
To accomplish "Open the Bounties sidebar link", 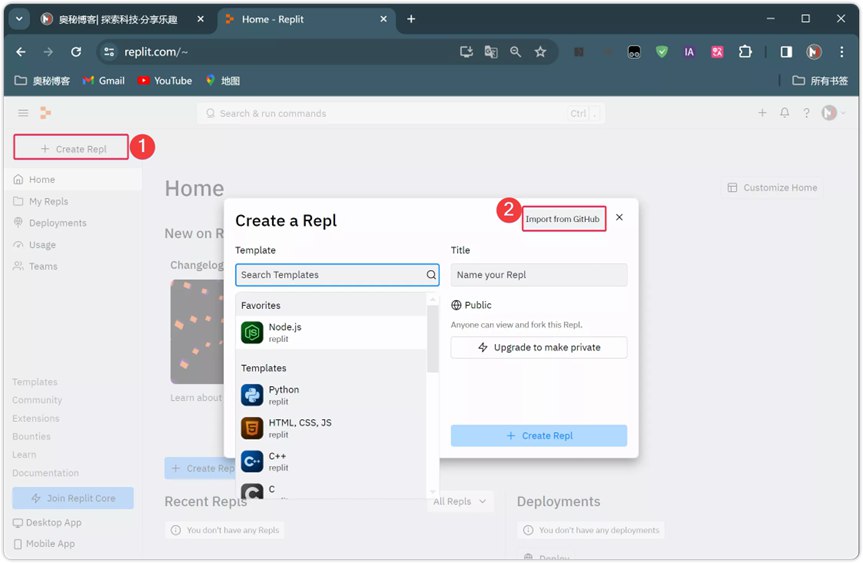I will [x=31, y=436].
